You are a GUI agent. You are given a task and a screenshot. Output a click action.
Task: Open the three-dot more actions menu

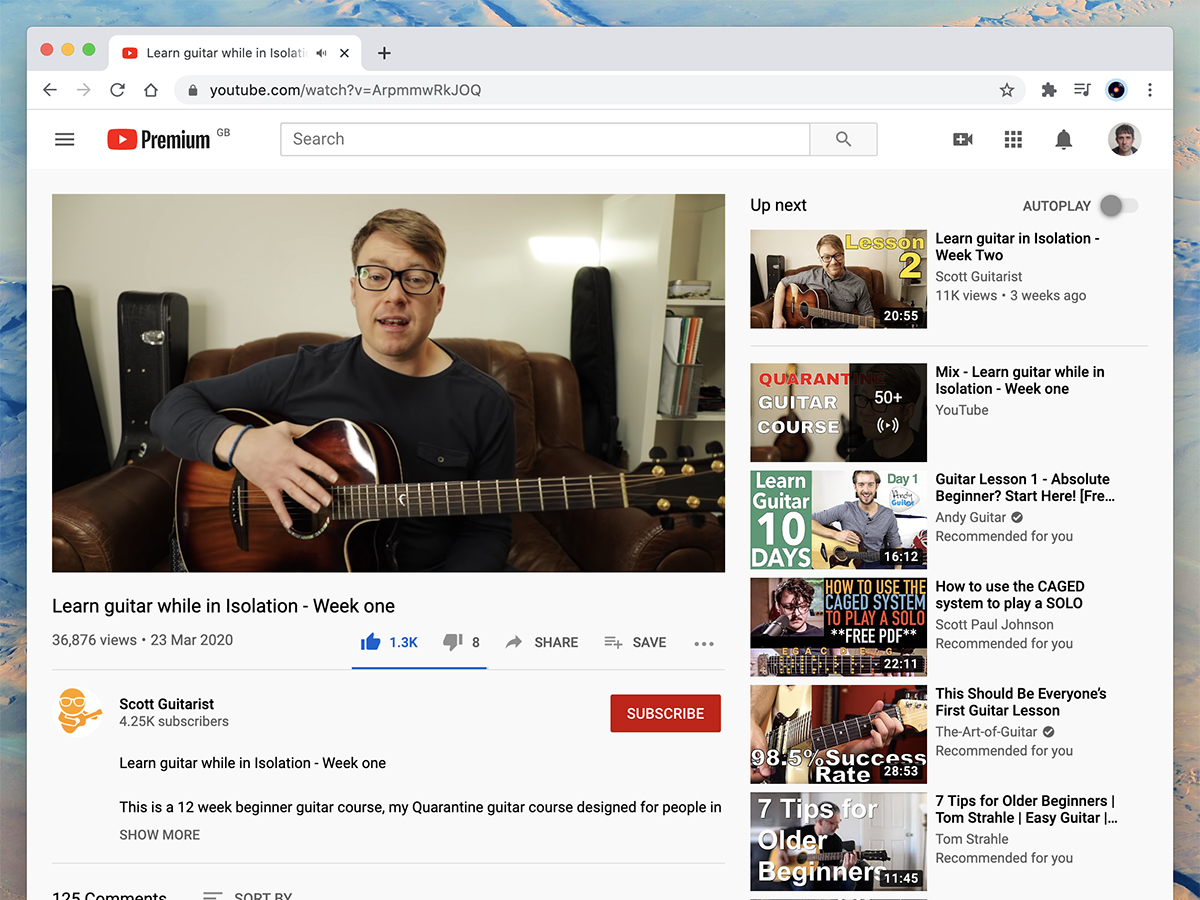pyautogui.click(x=704, y=643)
